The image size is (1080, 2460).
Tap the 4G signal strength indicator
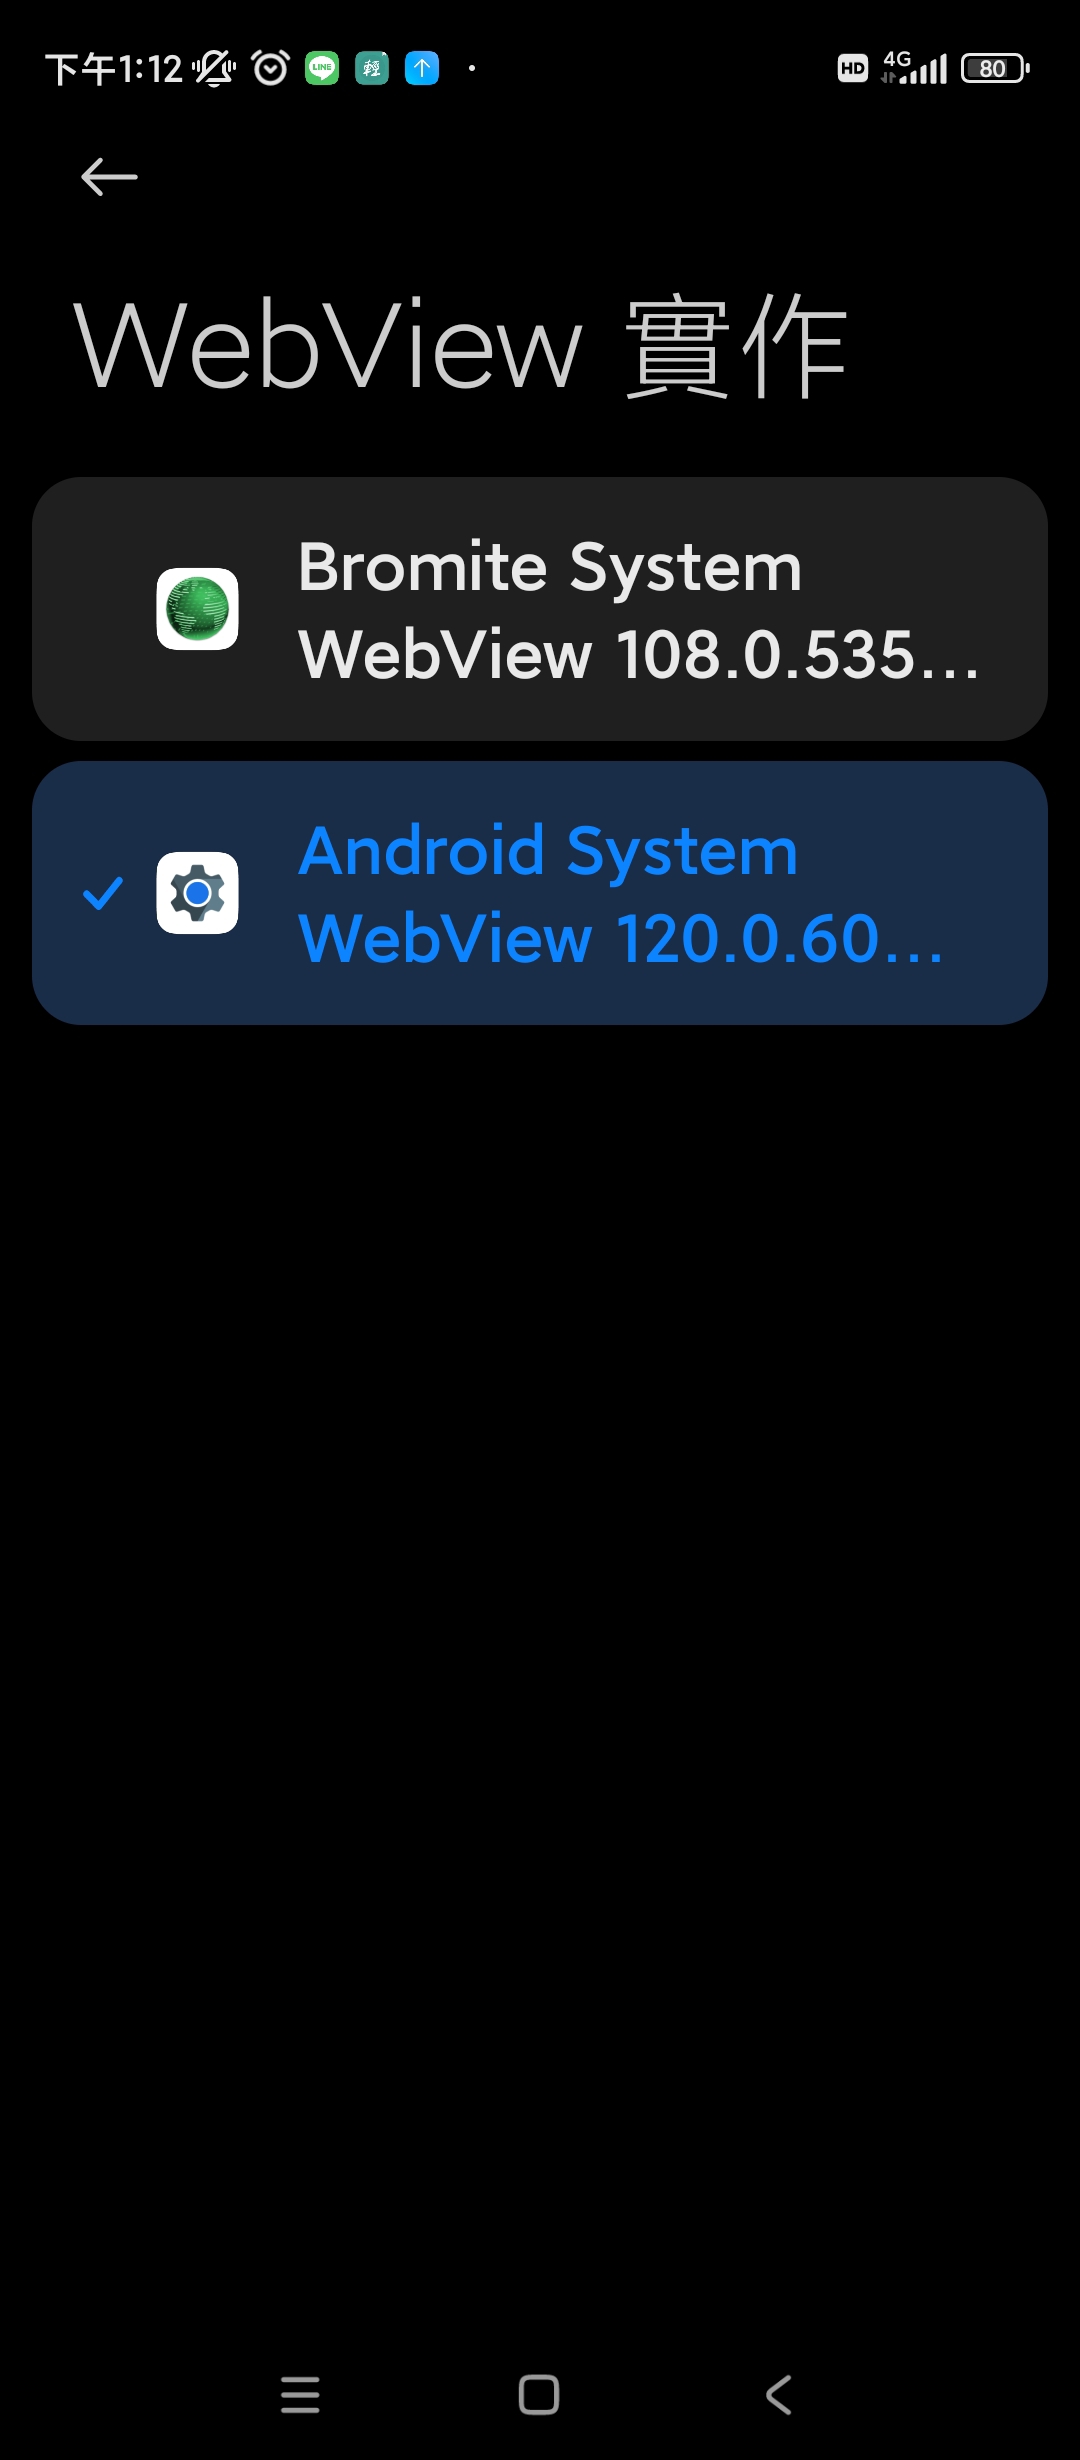(914, 68)
